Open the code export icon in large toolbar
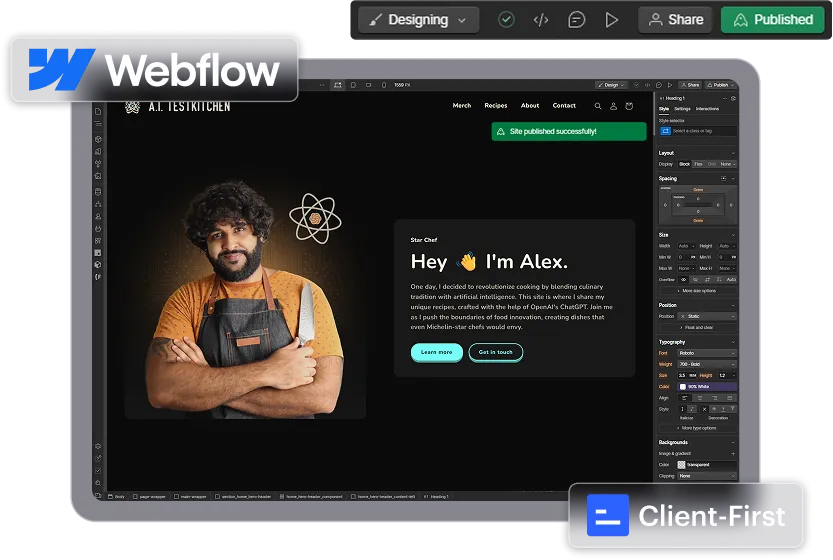This screenshot has width=833, height=560. click(541, 20)
